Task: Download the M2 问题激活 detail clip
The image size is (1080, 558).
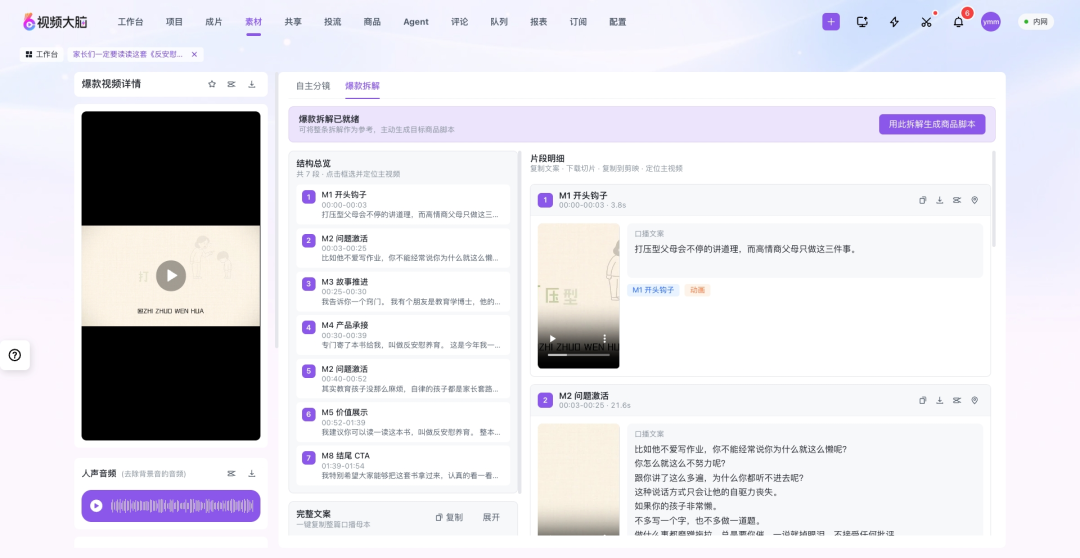Action: point(939,400)
